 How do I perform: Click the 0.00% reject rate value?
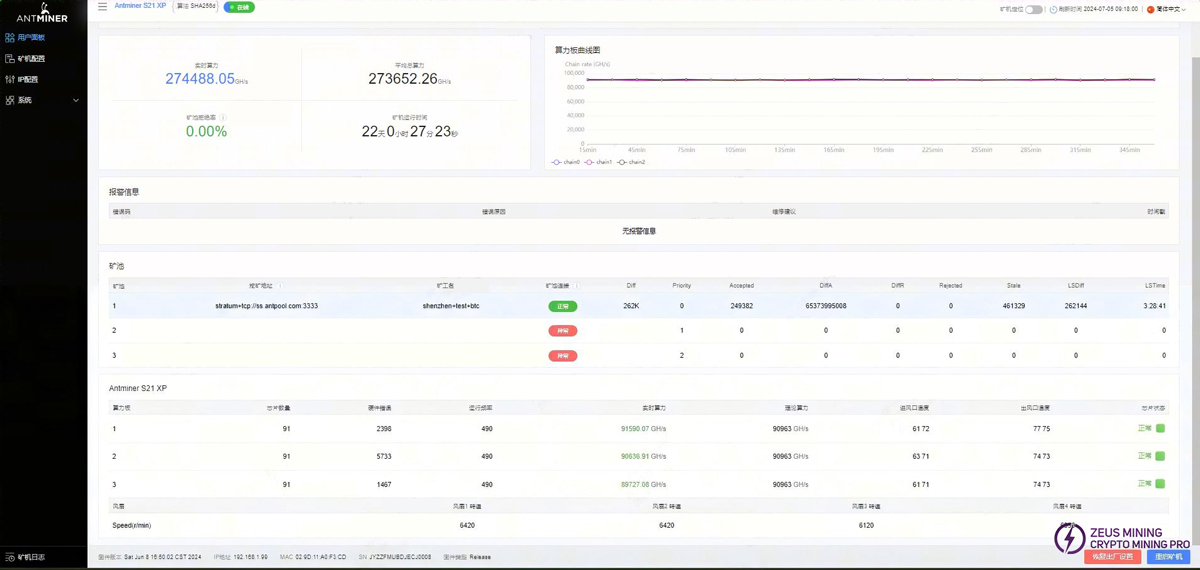click(206, 131)
